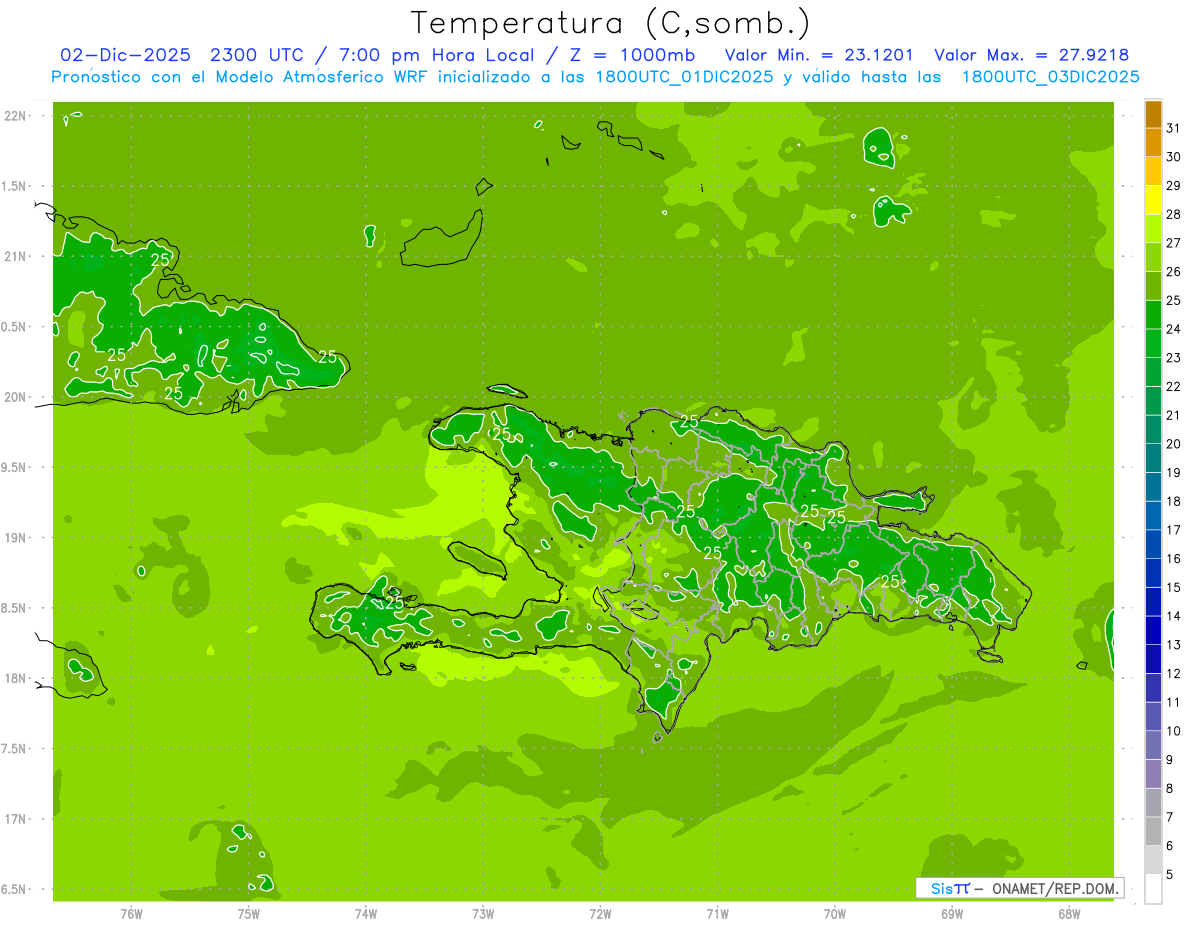1200x927 pixels.
Task: Click the colorbar label '19'
Action: pyautogui.click(x=1174, y=472)
